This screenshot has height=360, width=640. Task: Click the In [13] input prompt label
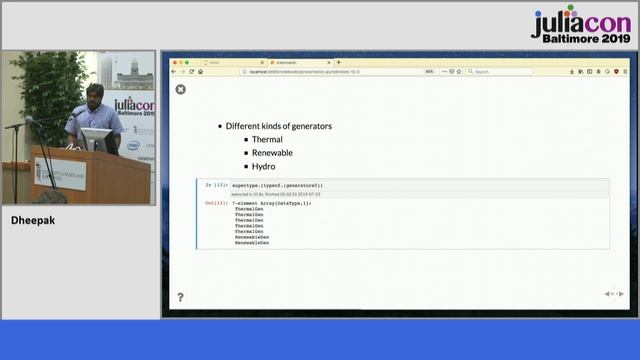click(x=216, y=185)
